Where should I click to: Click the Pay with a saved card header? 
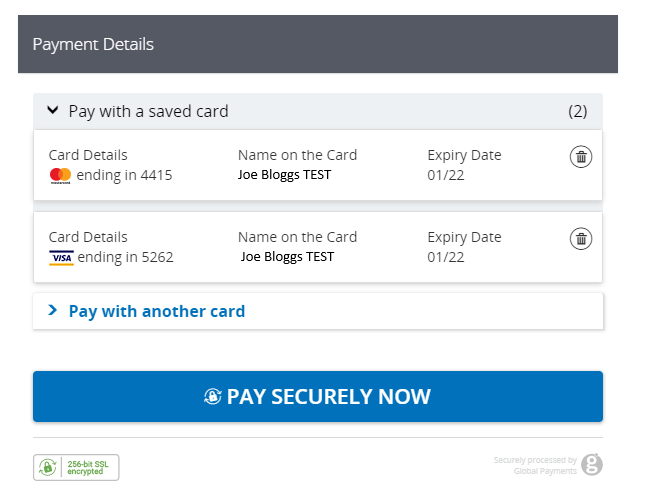[x=318, y=111]
